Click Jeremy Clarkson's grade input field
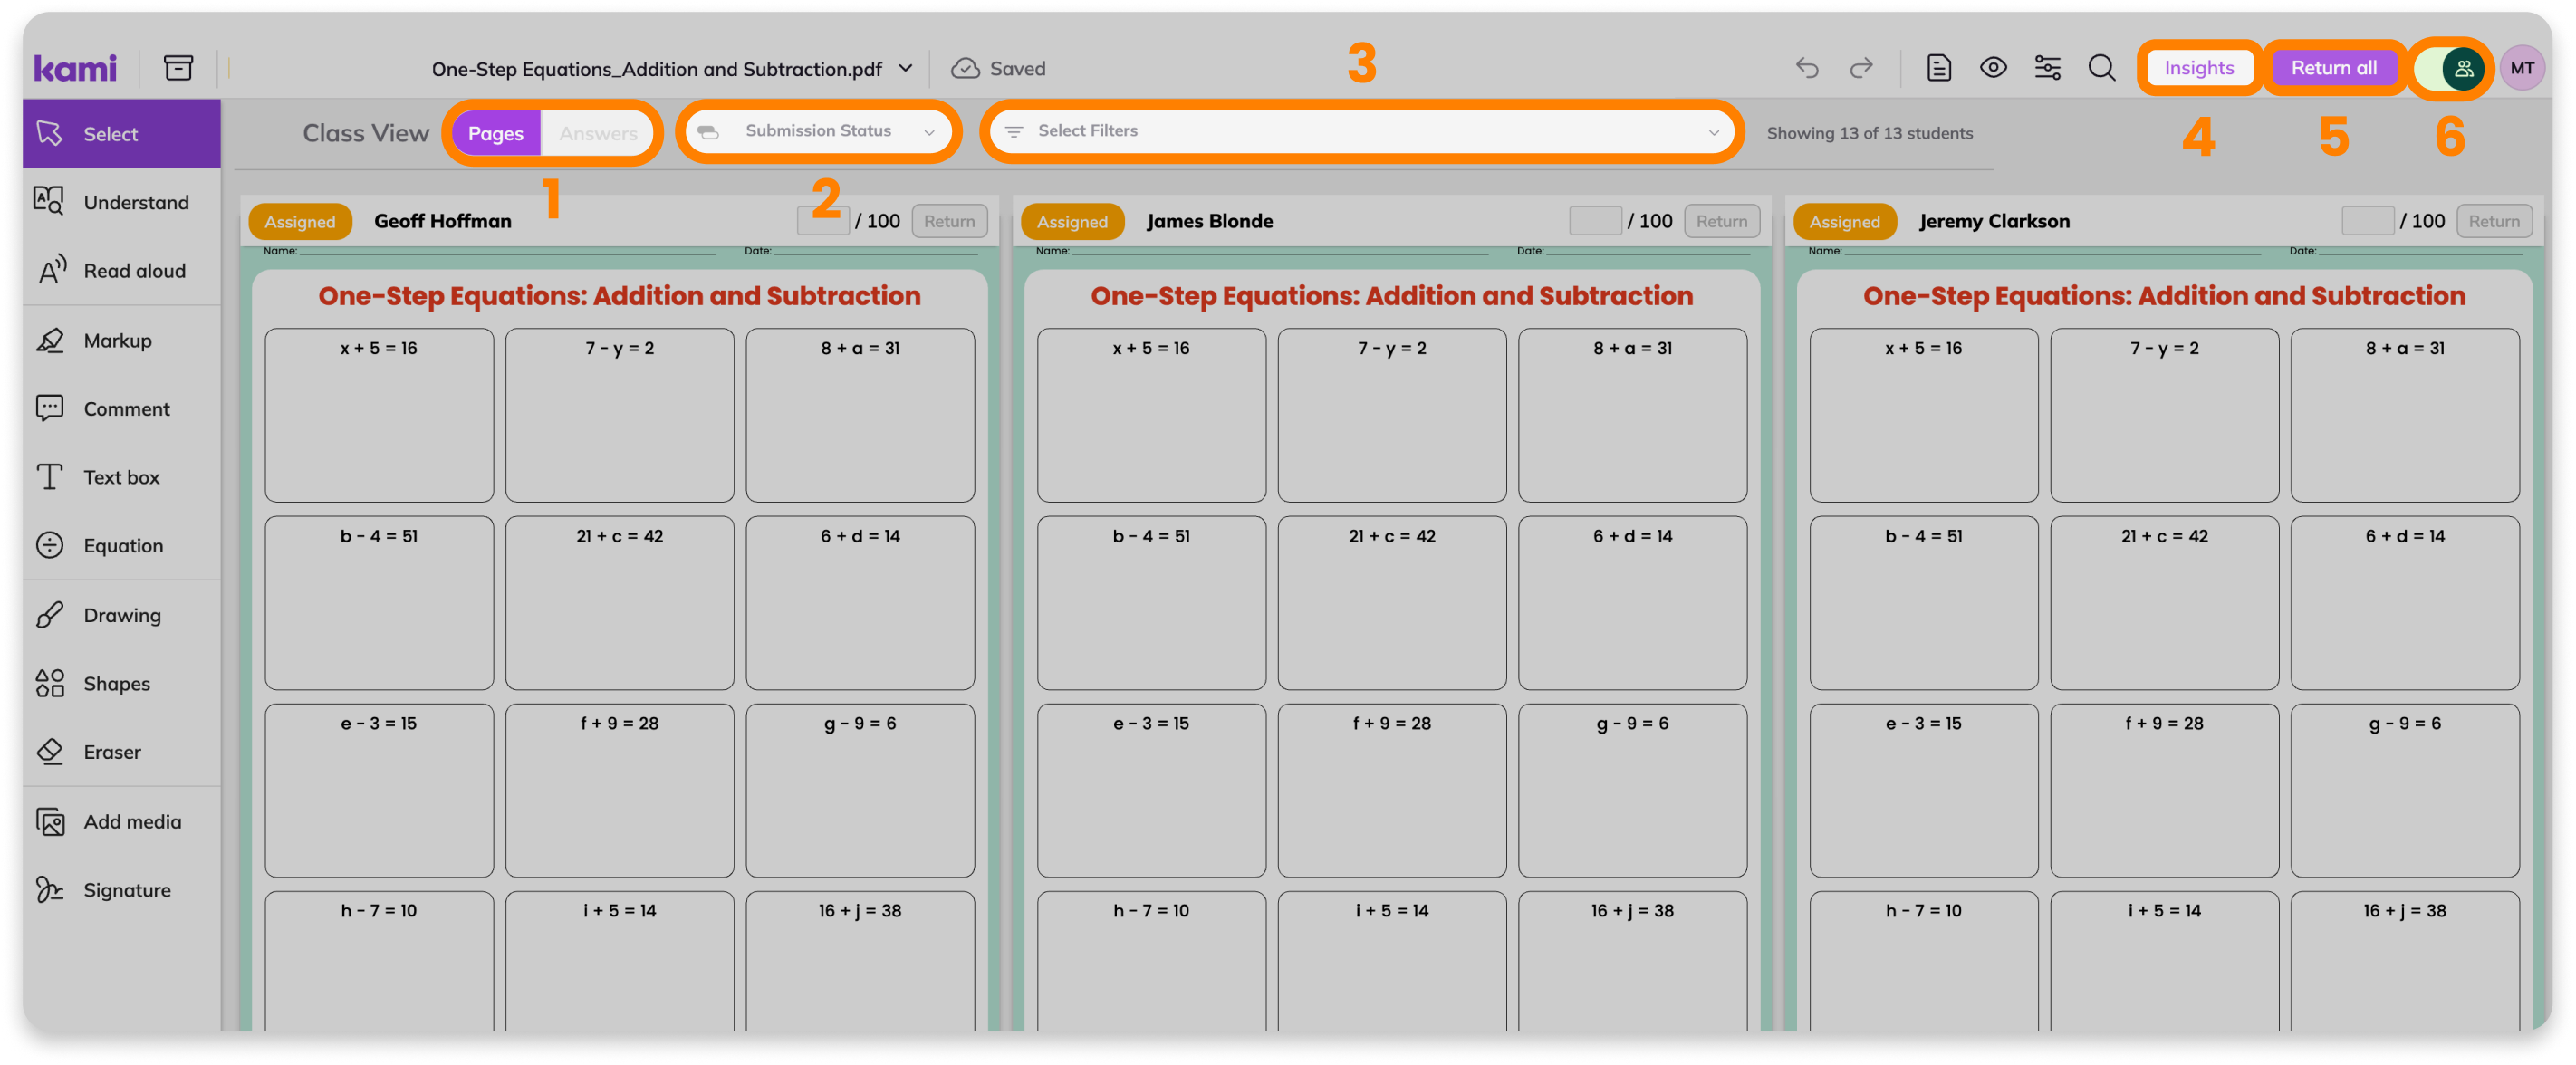Image resolution: width=2576 pixels, height=1065 pixels. 2367,221
